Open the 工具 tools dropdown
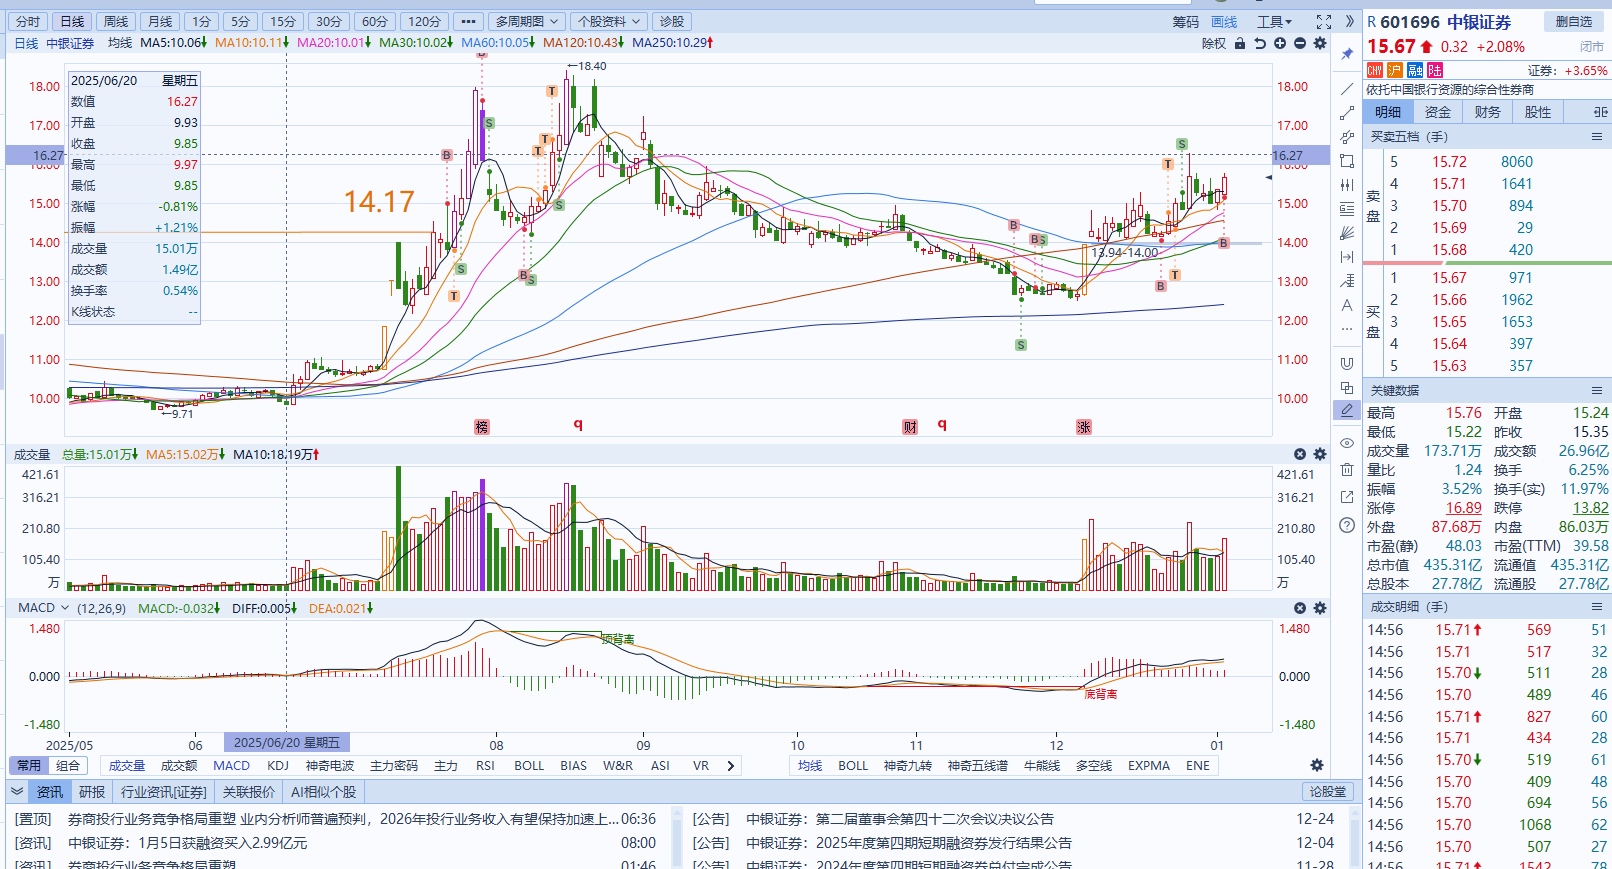Viewport: 1612px width, 869px height. [x=1275, y=21]
